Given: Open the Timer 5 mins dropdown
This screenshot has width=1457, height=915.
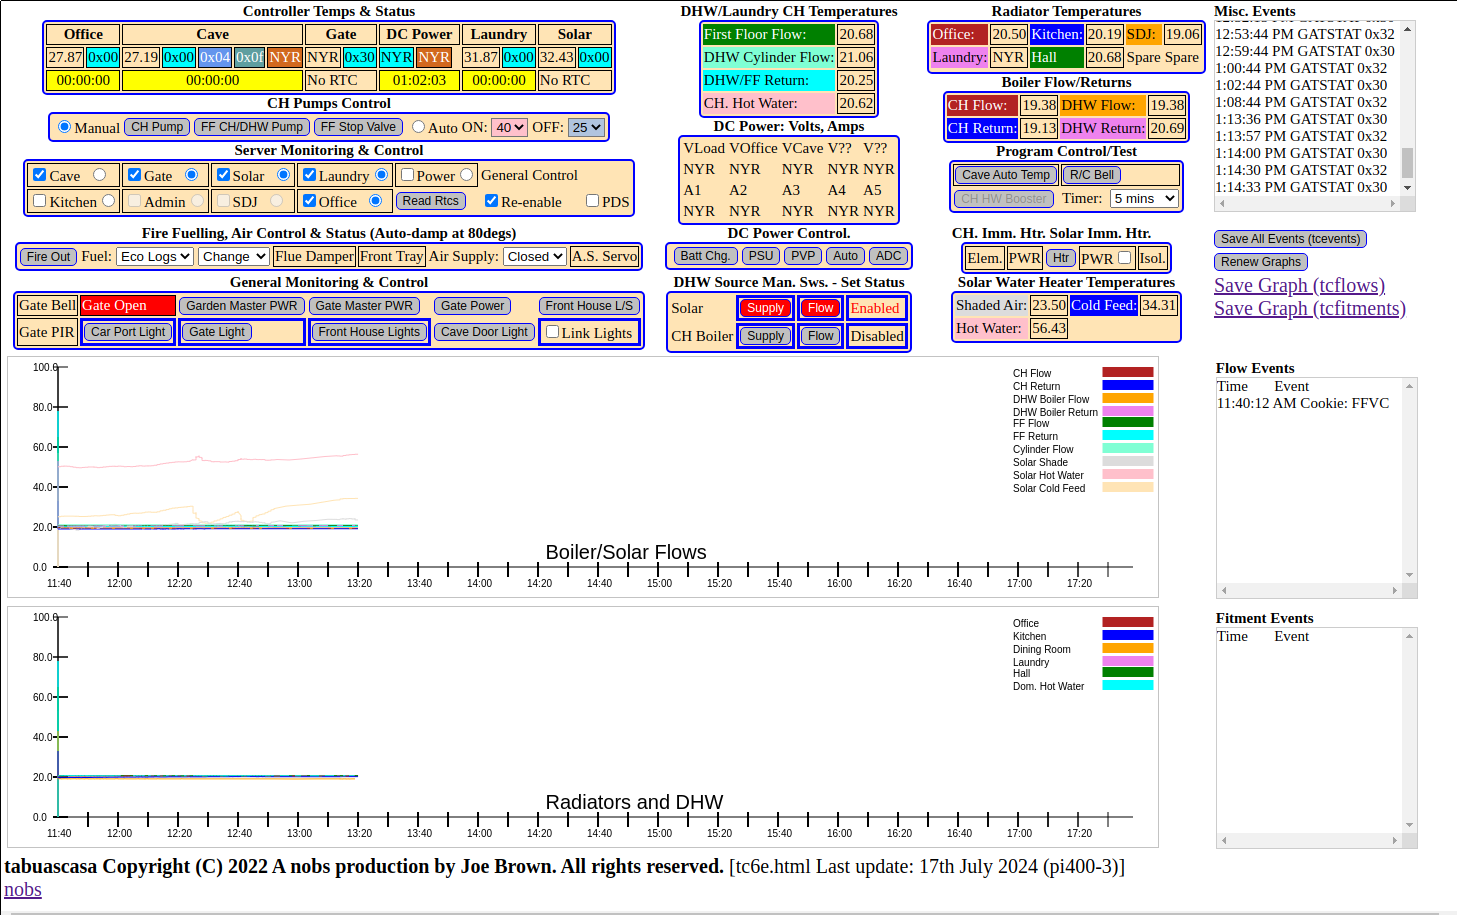Looking at the screenshot, I should [1144, 199].
